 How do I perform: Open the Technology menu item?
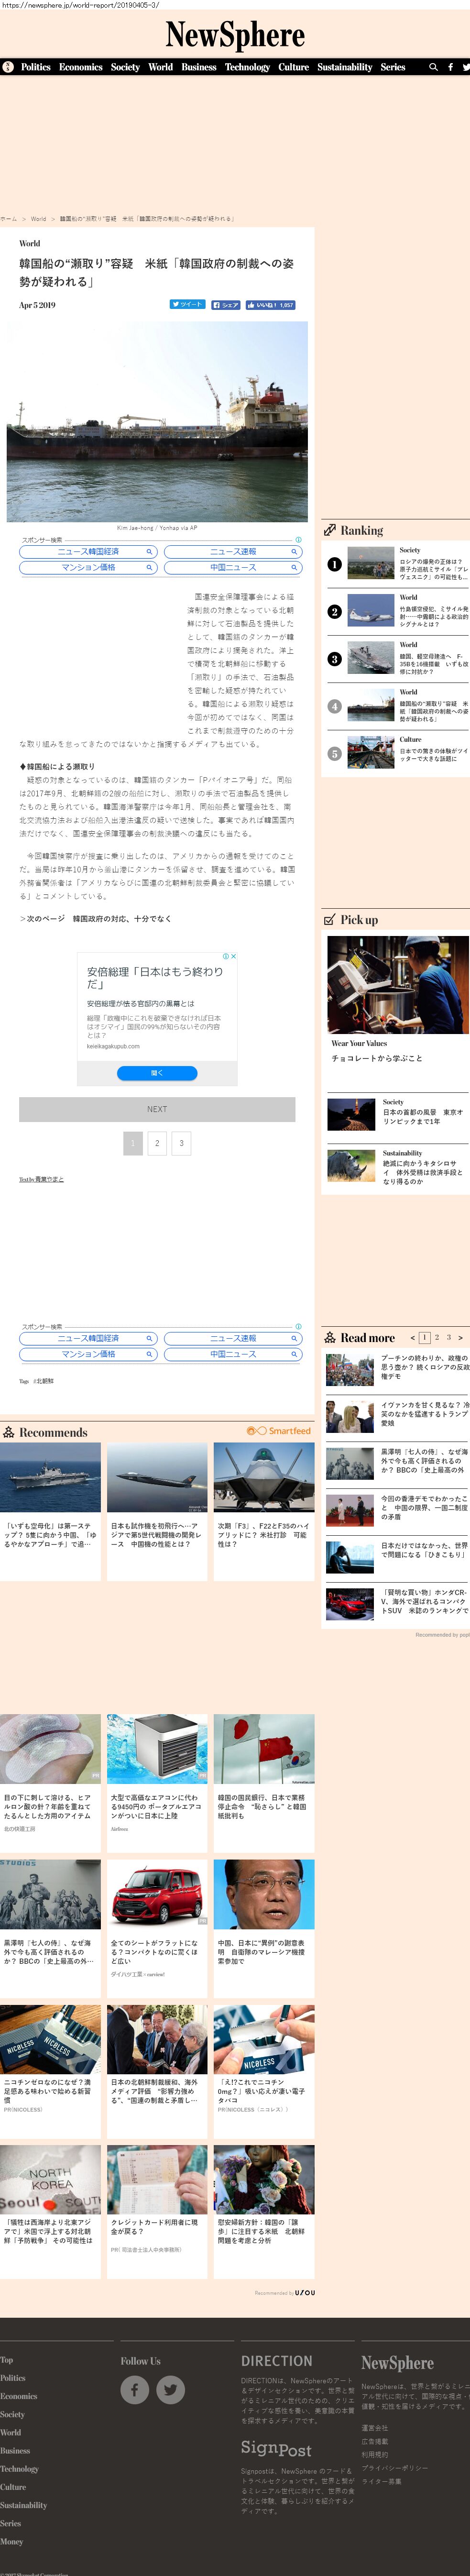(247, 67)
